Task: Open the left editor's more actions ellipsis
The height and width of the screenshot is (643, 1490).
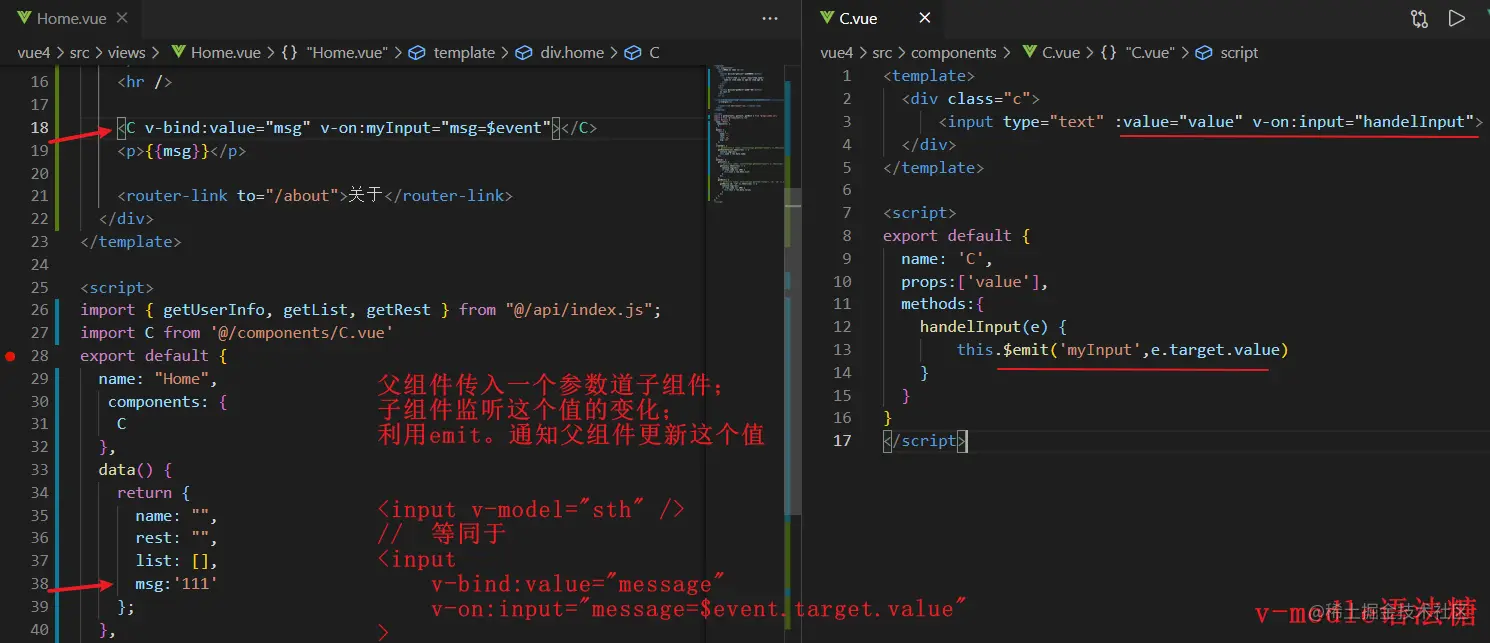Action: (x=770, y=18)
